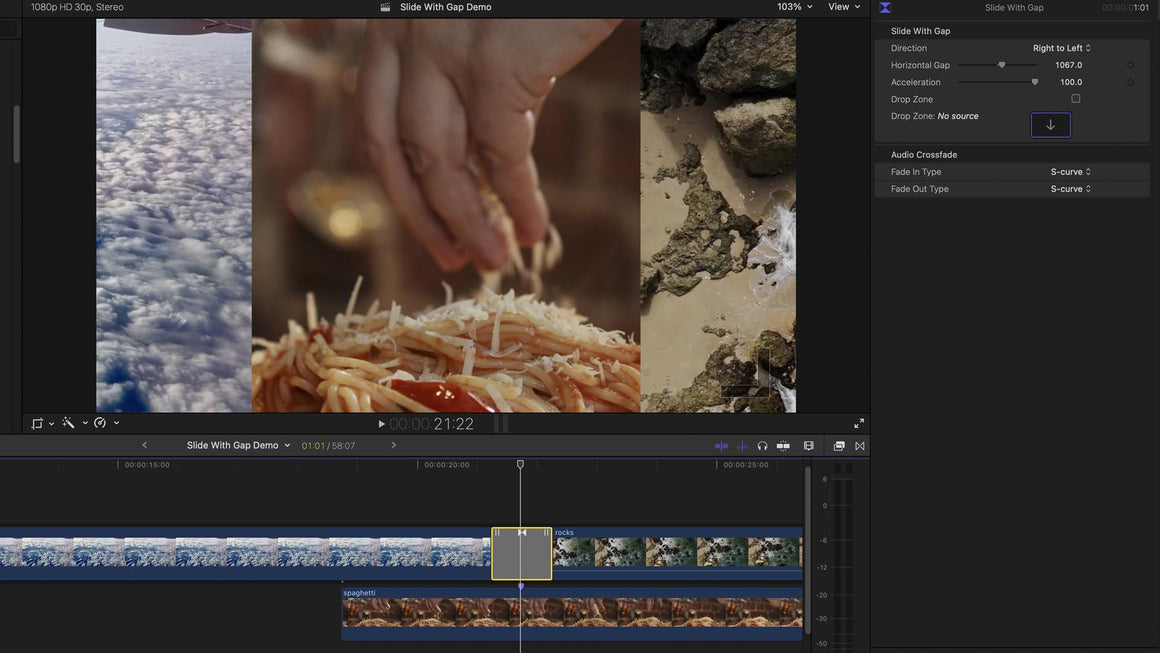Toggle snapping in the timeline
This screenshot has width=1160, height=653.
tap(783, 446)
